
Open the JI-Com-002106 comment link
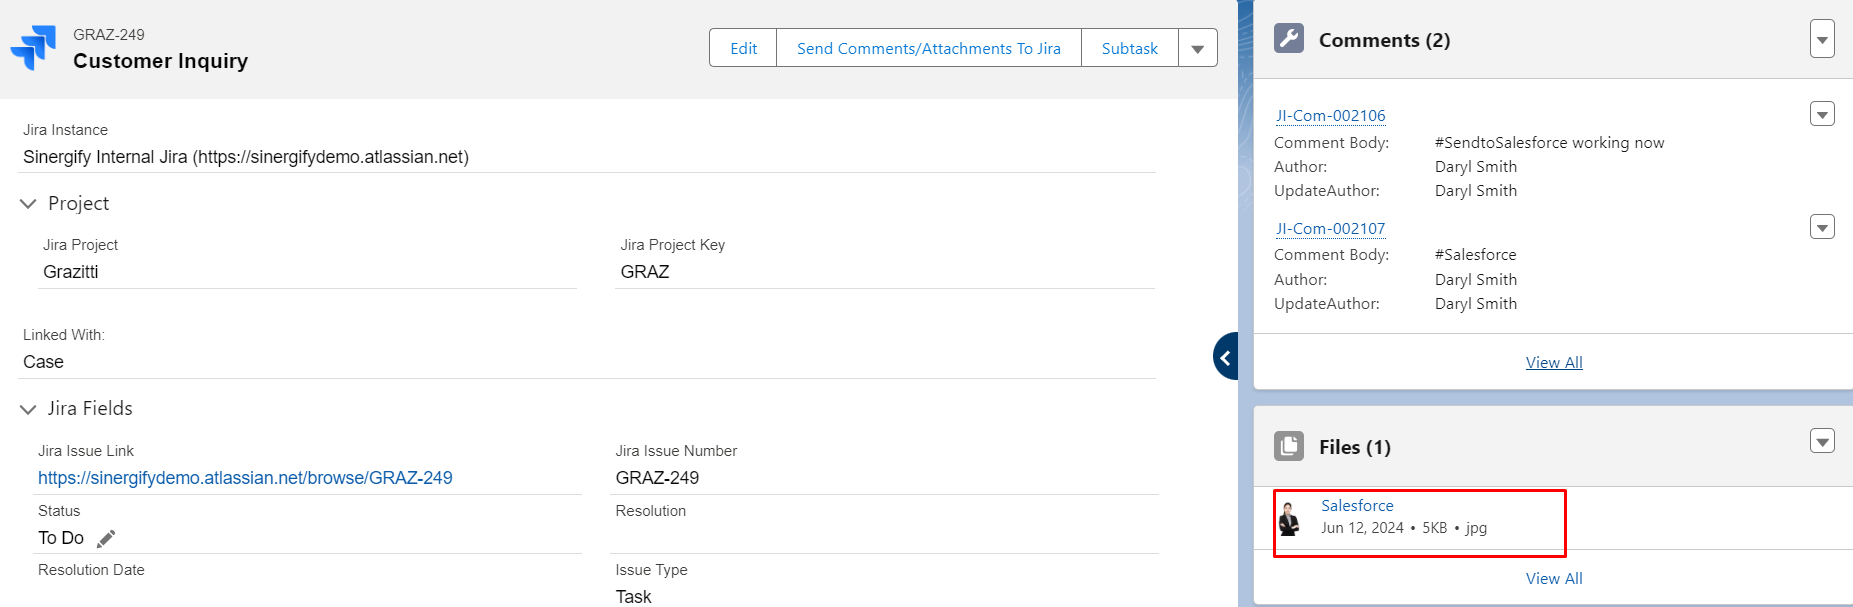click(1330, 116)
